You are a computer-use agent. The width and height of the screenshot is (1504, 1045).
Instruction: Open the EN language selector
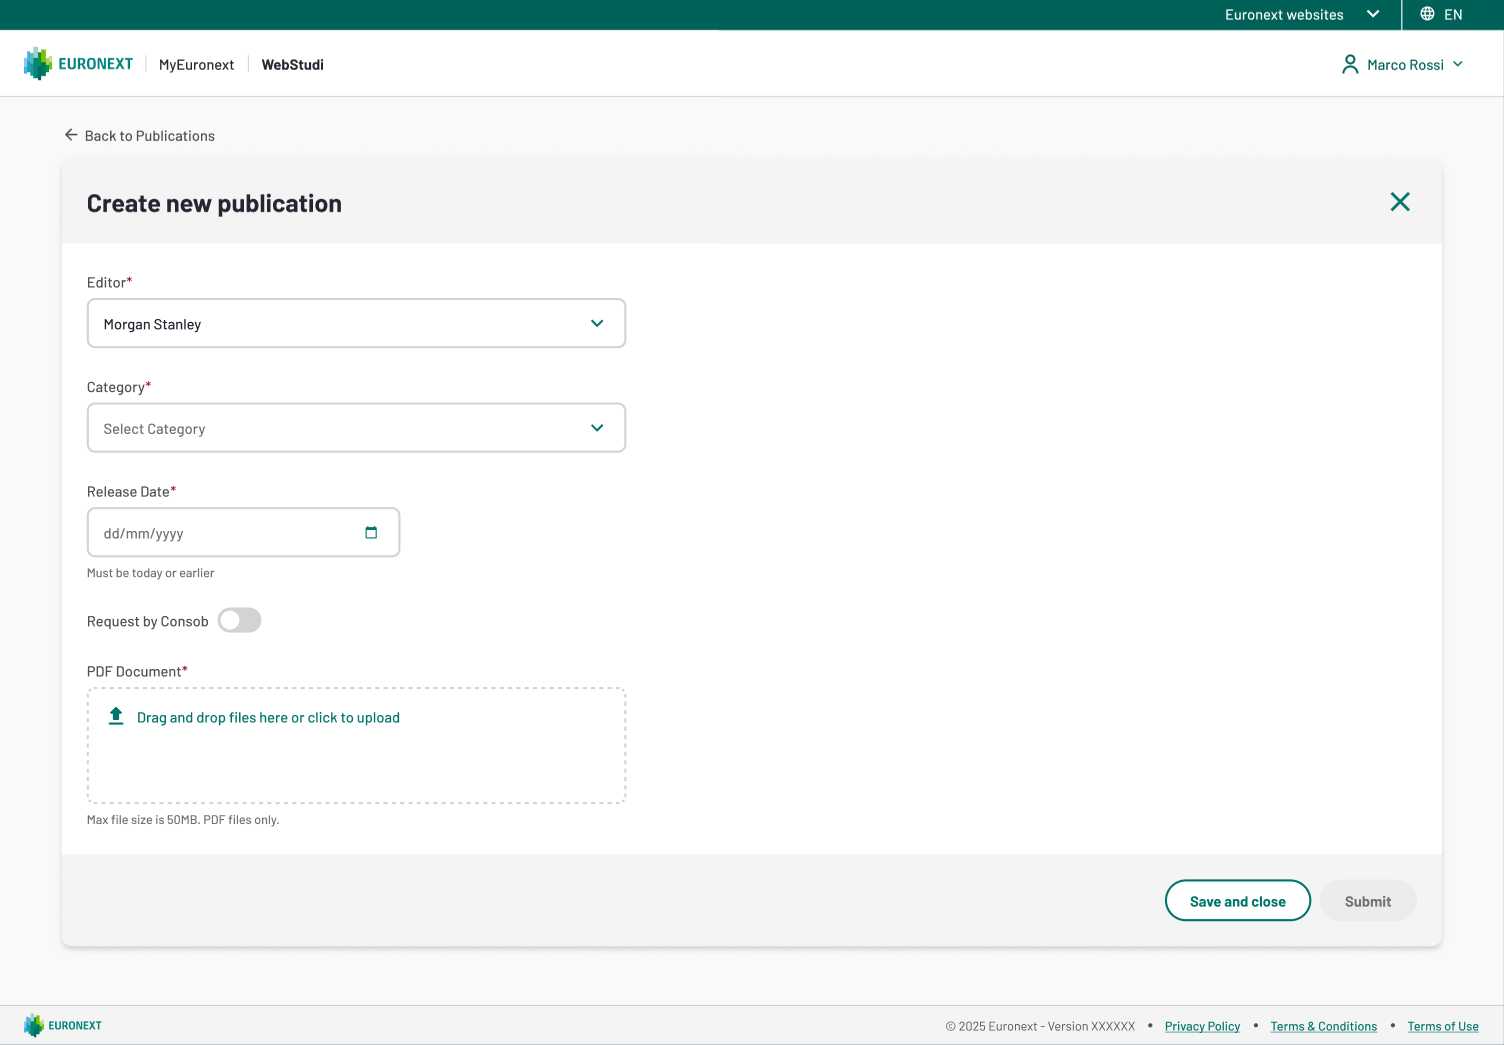pyautogui.click(x=1442, y=14)
